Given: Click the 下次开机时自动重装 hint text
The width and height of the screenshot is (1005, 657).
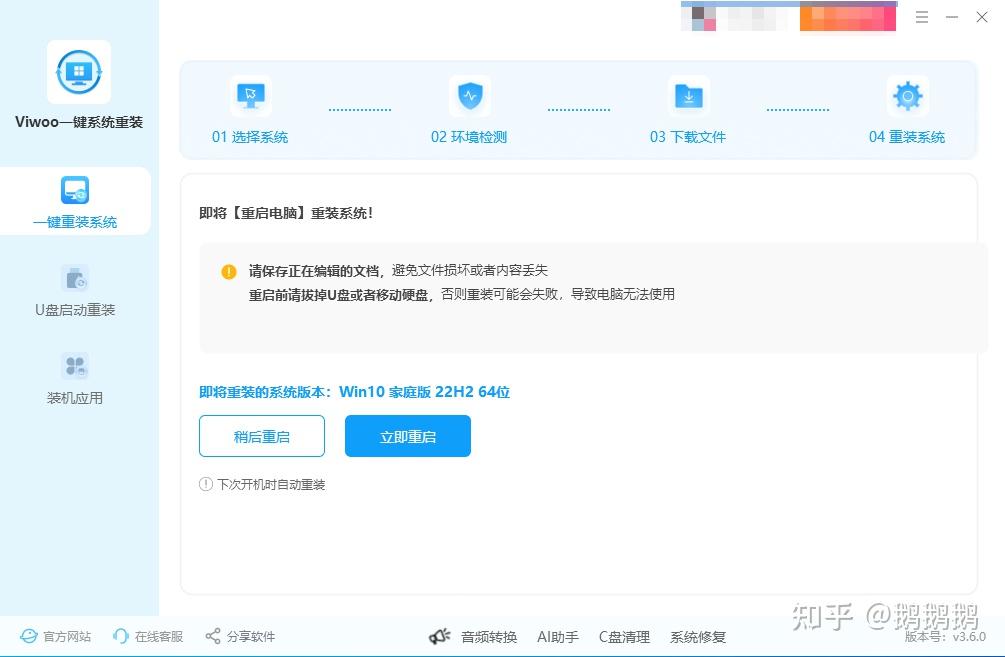Looking at the screenshot, I should point(271,485).
